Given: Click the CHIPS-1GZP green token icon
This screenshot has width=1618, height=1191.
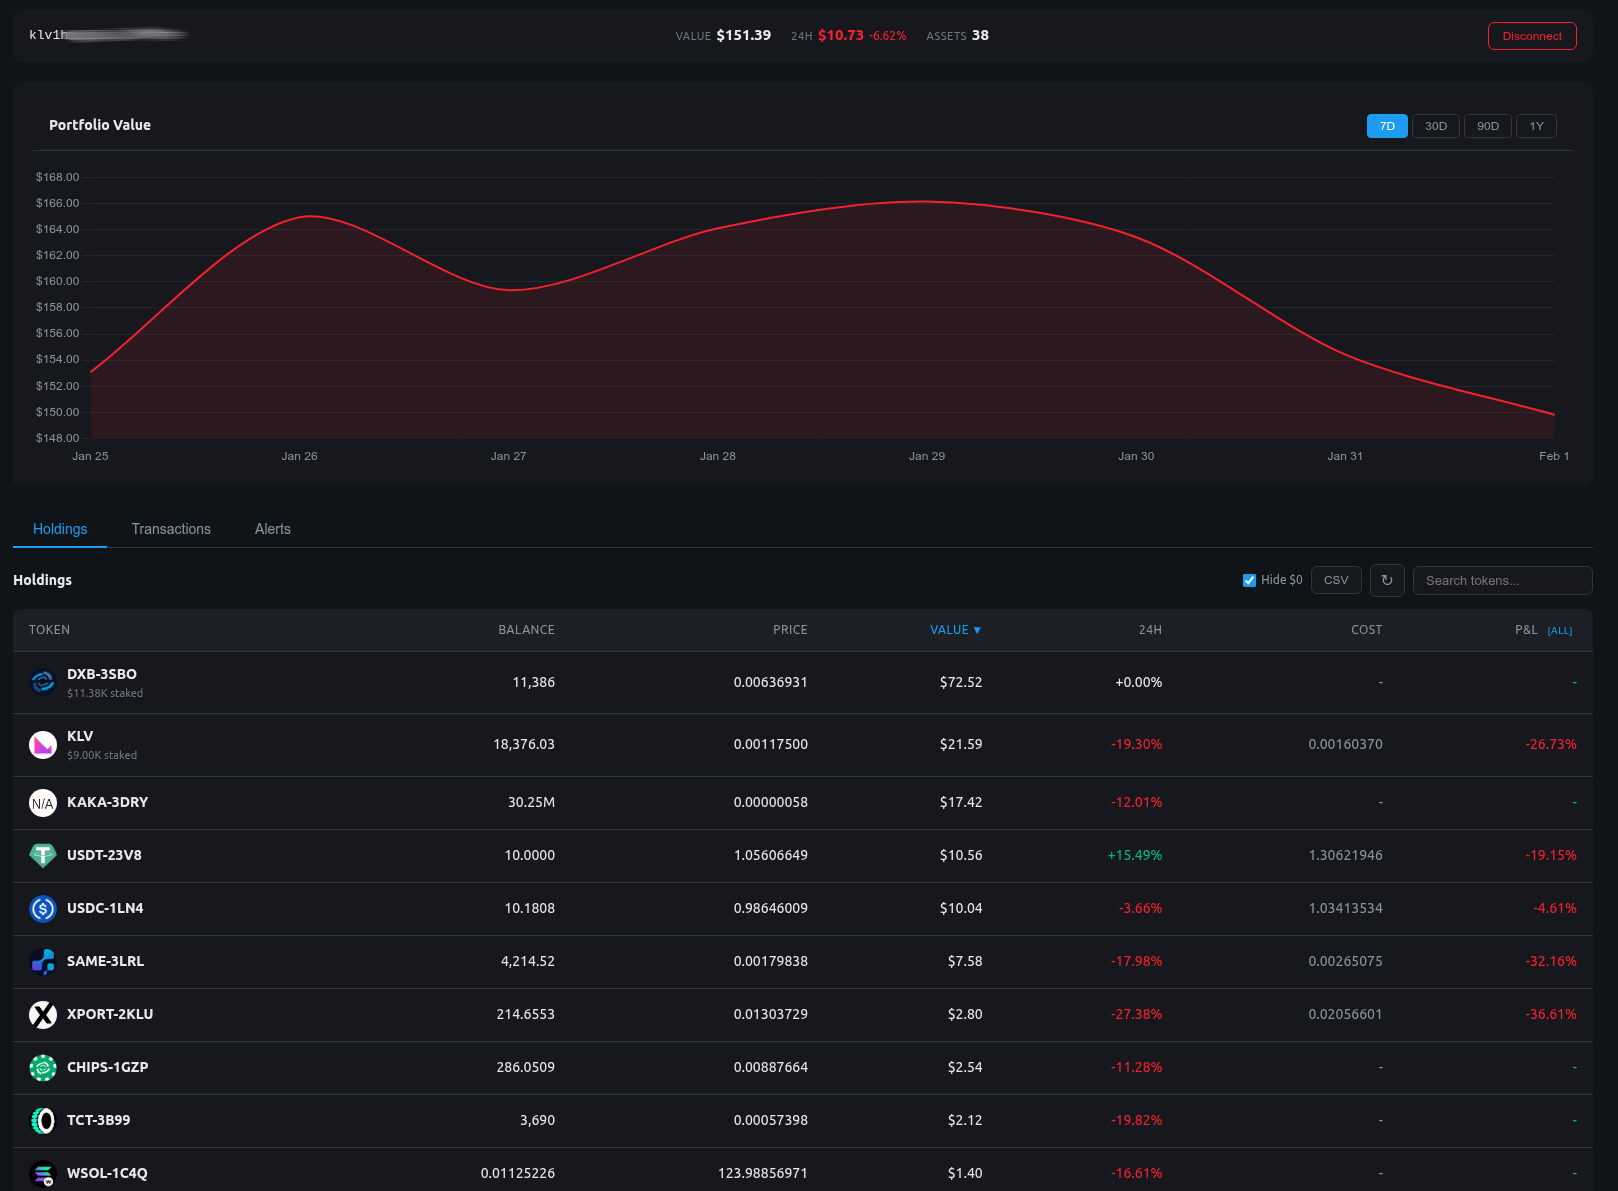Looking at the screenshot, I should point(43,1067).
